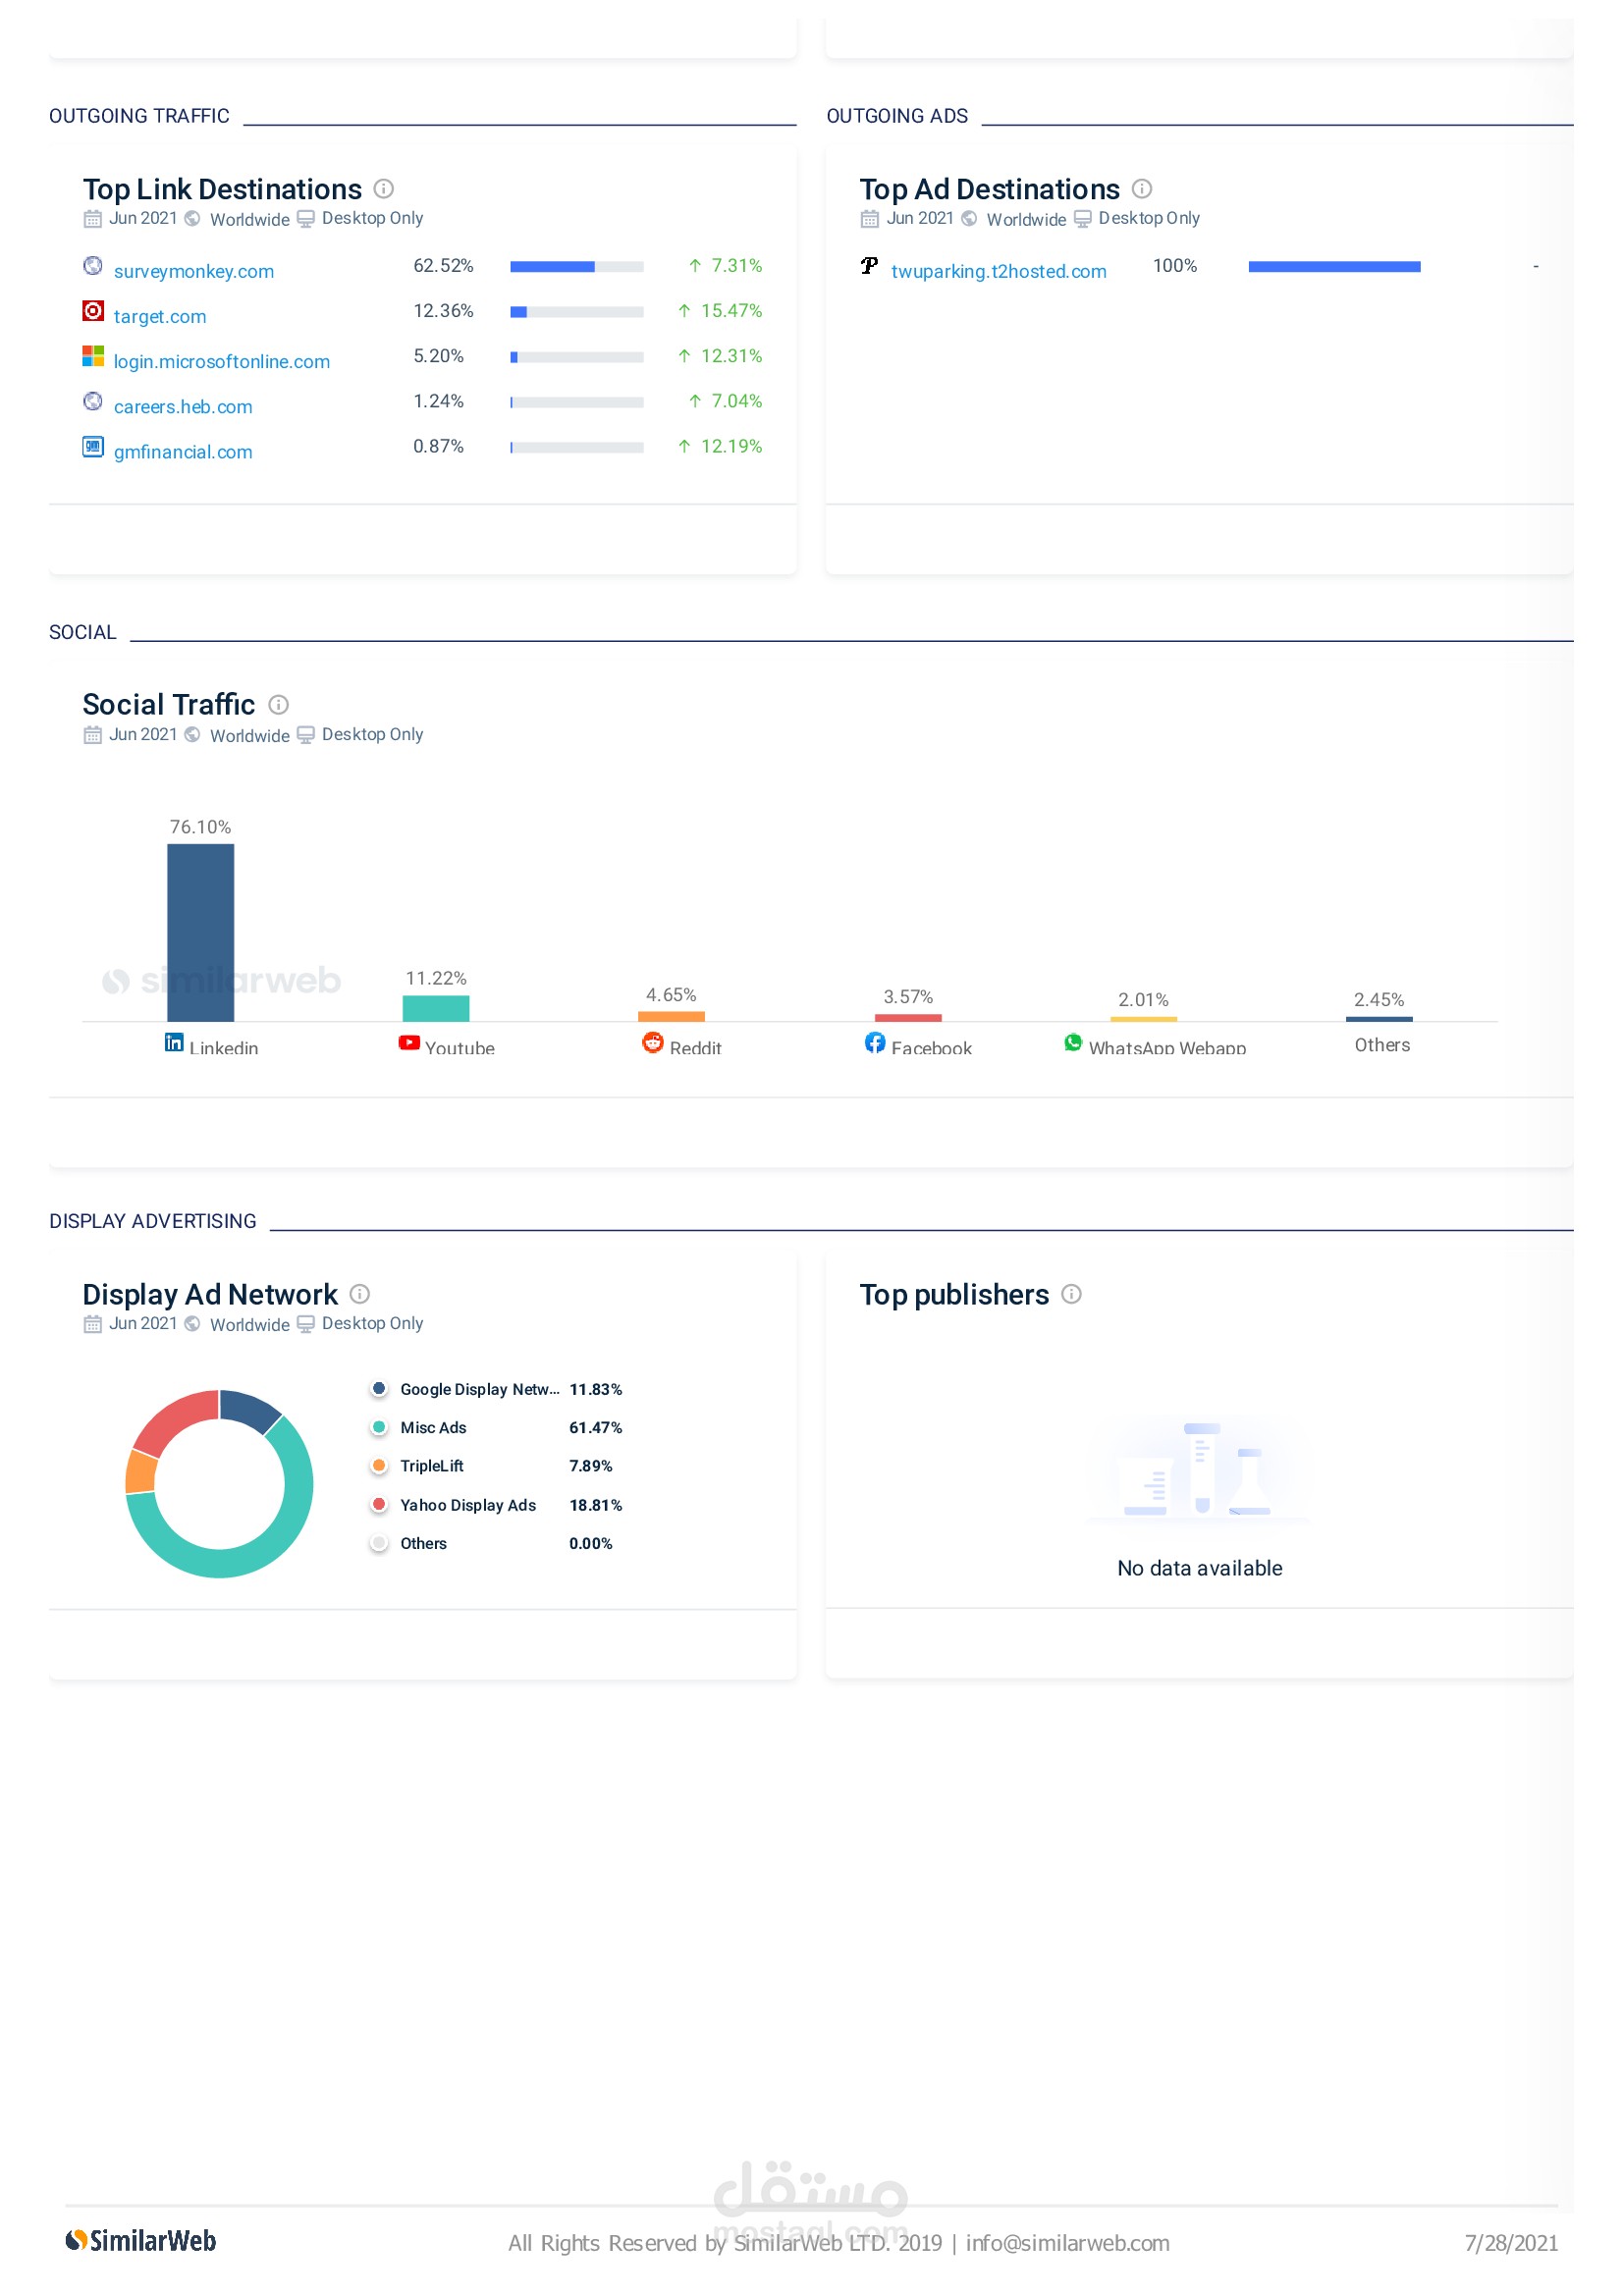Click the GM Financial favicon
Image resolution: width=1623 pixels, height=2296 pixels.
(93, 446)
